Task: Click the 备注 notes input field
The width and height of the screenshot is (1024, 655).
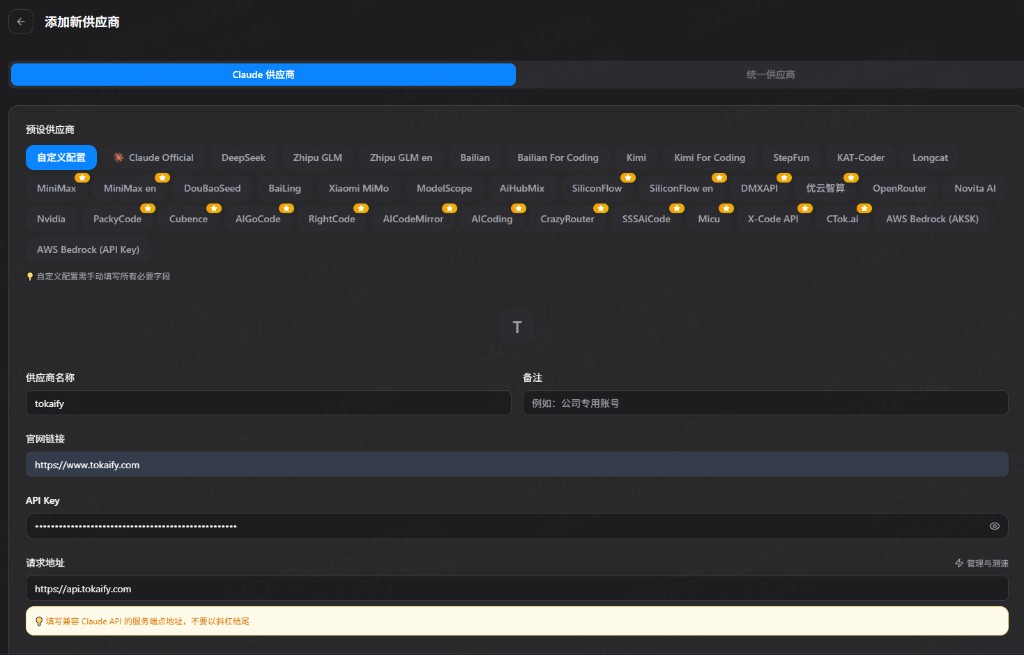Action: [765, 403]
